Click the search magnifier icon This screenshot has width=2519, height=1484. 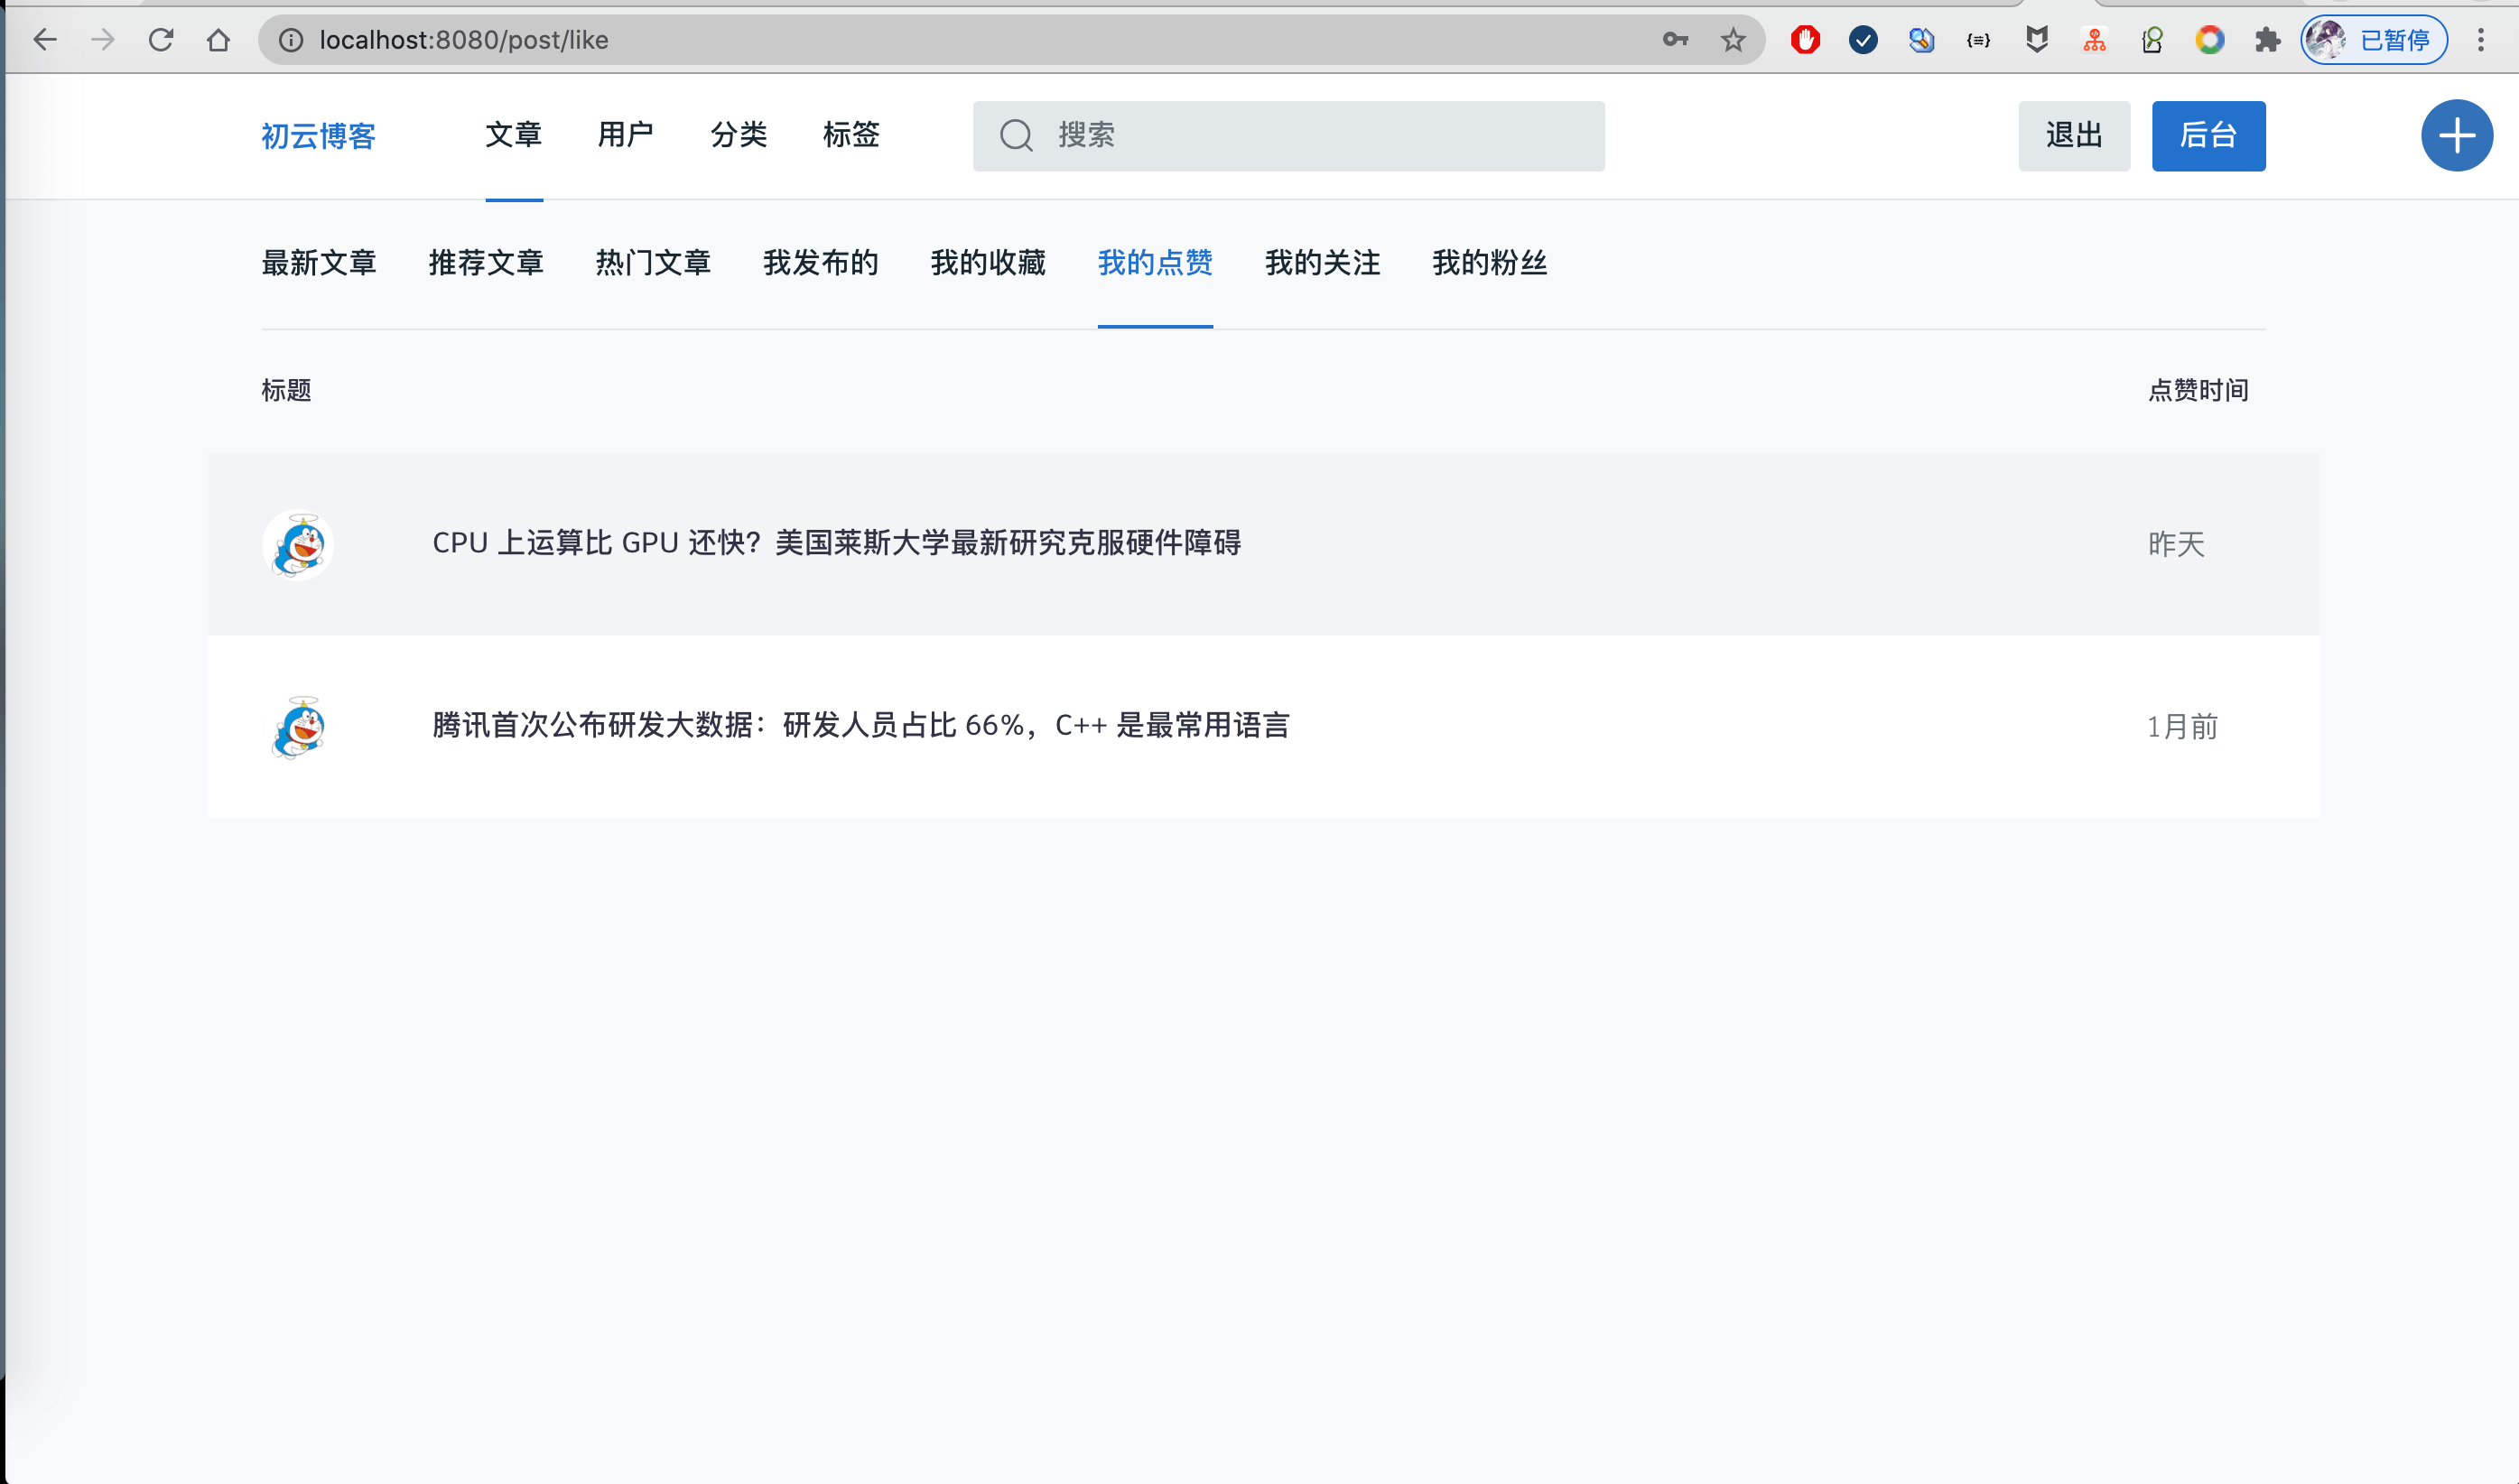click(x=1016, y=136)
